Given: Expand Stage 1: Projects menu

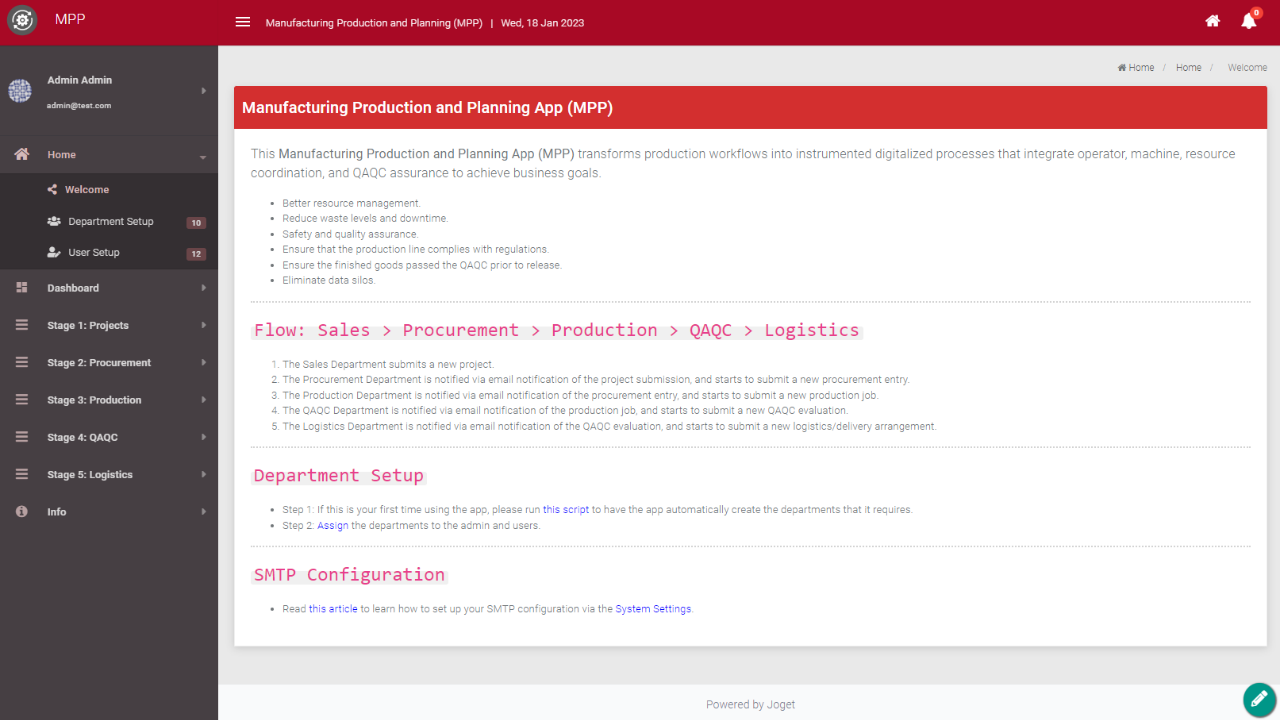Looking at the screenshot, I should pyautogui.click(x=108, y=326).
